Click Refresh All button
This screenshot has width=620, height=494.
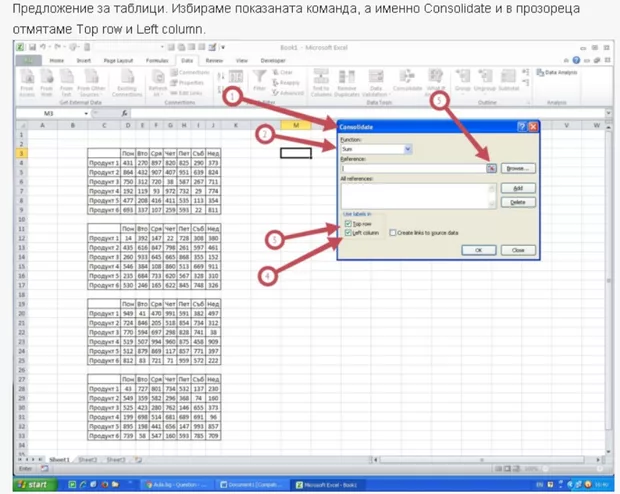[158, 82]
